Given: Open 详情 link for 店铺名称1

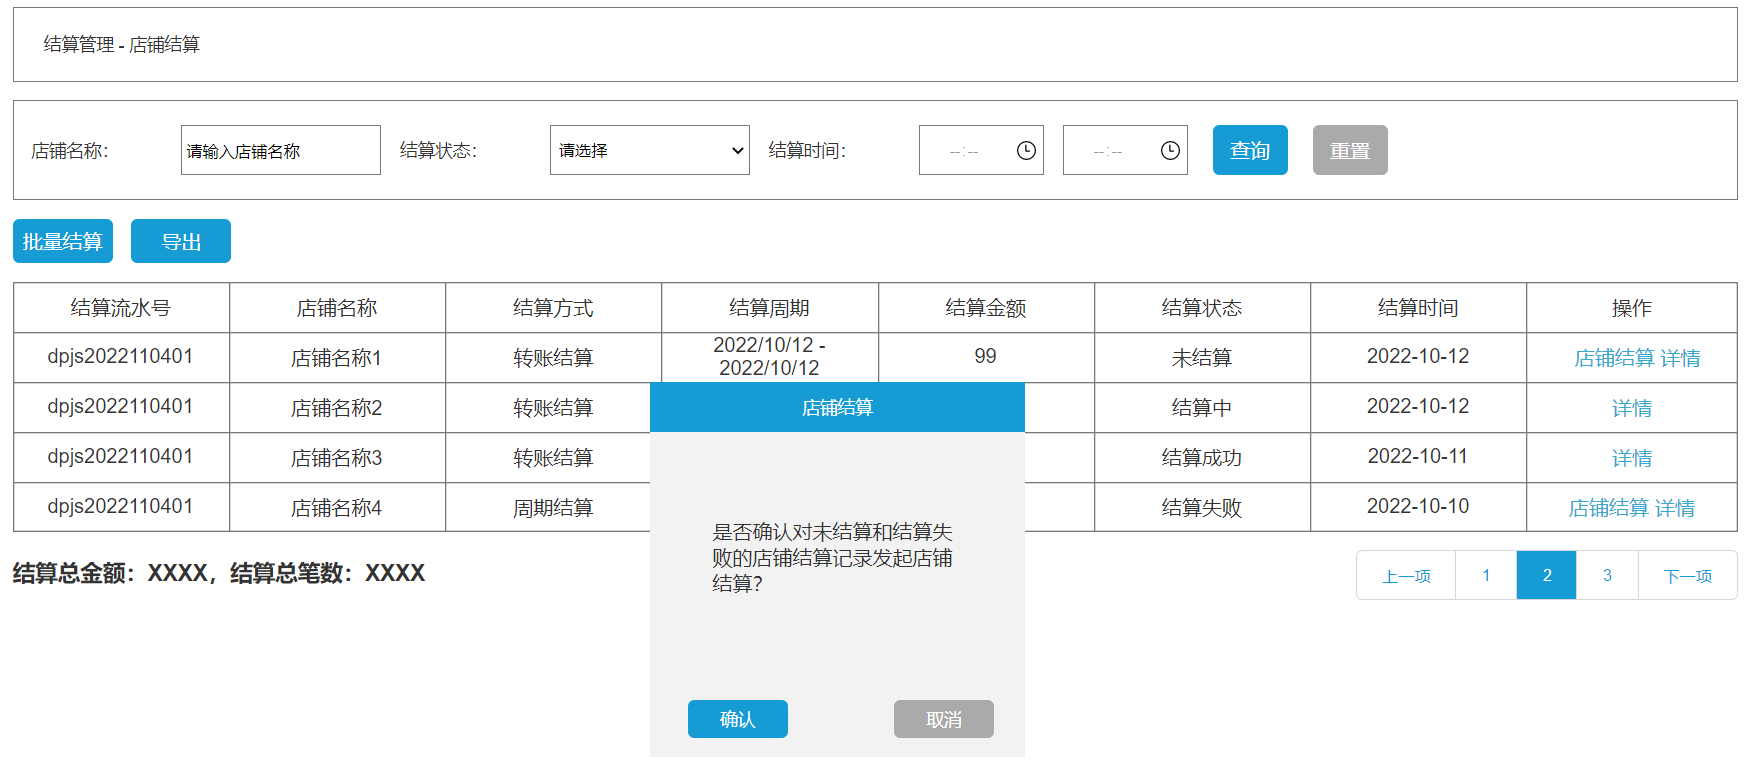Looking at the screenshot, I should [1680, 358].
